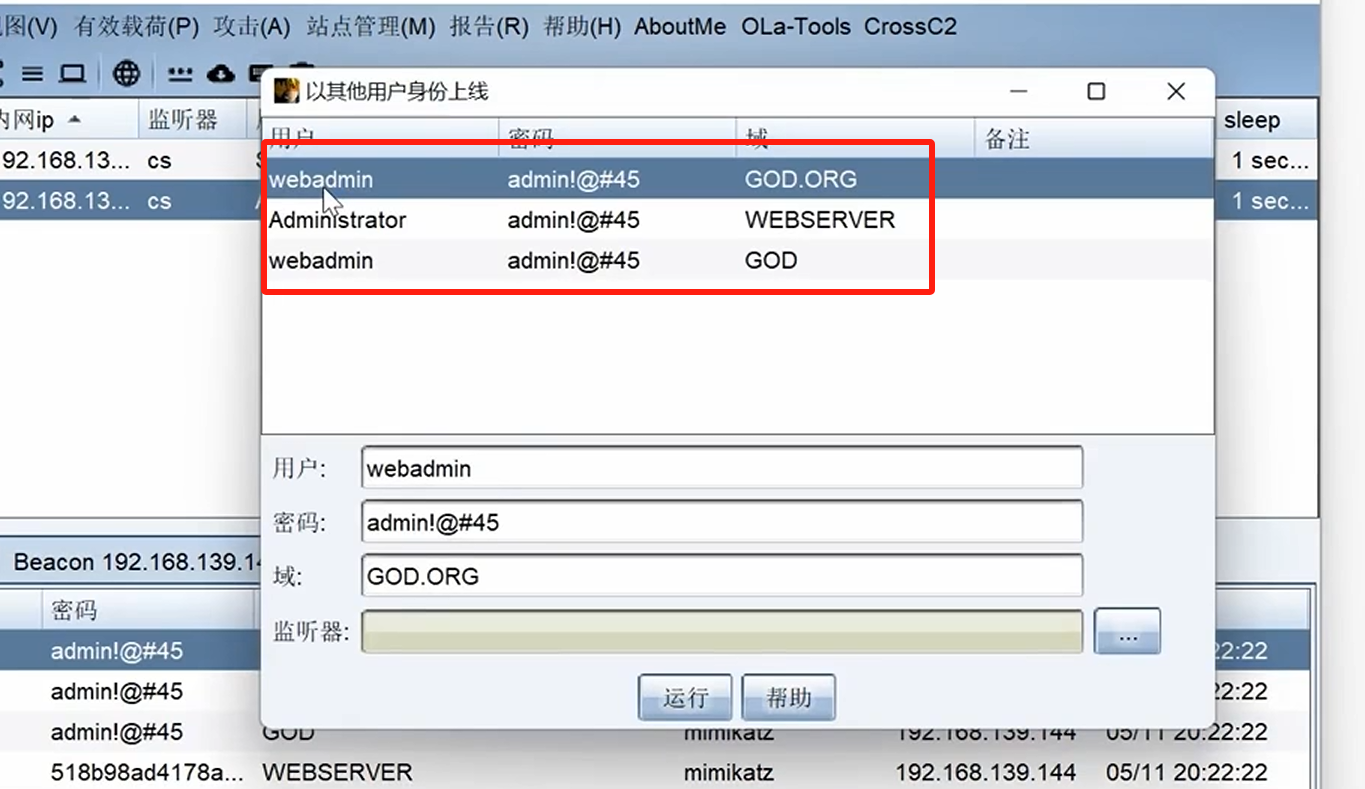Select the Administrator credential row

coord(738,220)
